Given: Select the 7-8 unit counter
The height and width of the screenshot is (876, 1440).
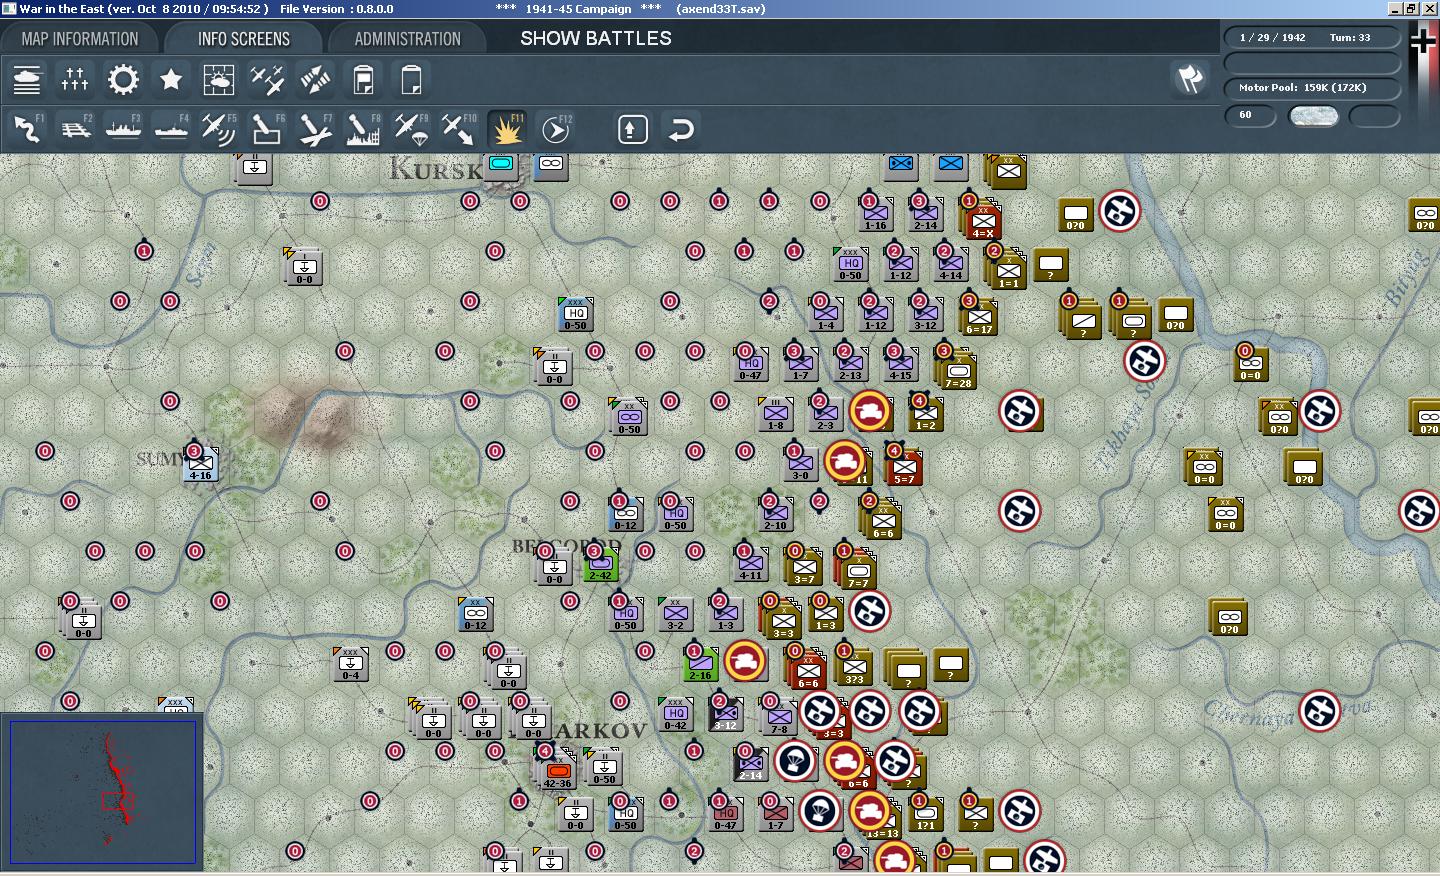Looking at the screenshot, I should [779, 717].
